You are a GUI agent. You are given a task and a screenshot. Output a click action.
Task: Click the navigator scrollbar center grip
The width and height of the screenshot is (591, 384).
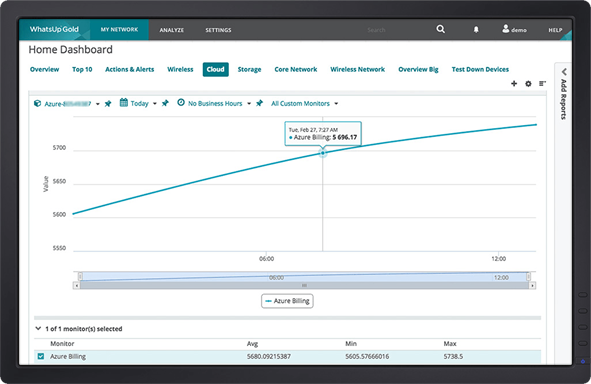click(304, 286)
